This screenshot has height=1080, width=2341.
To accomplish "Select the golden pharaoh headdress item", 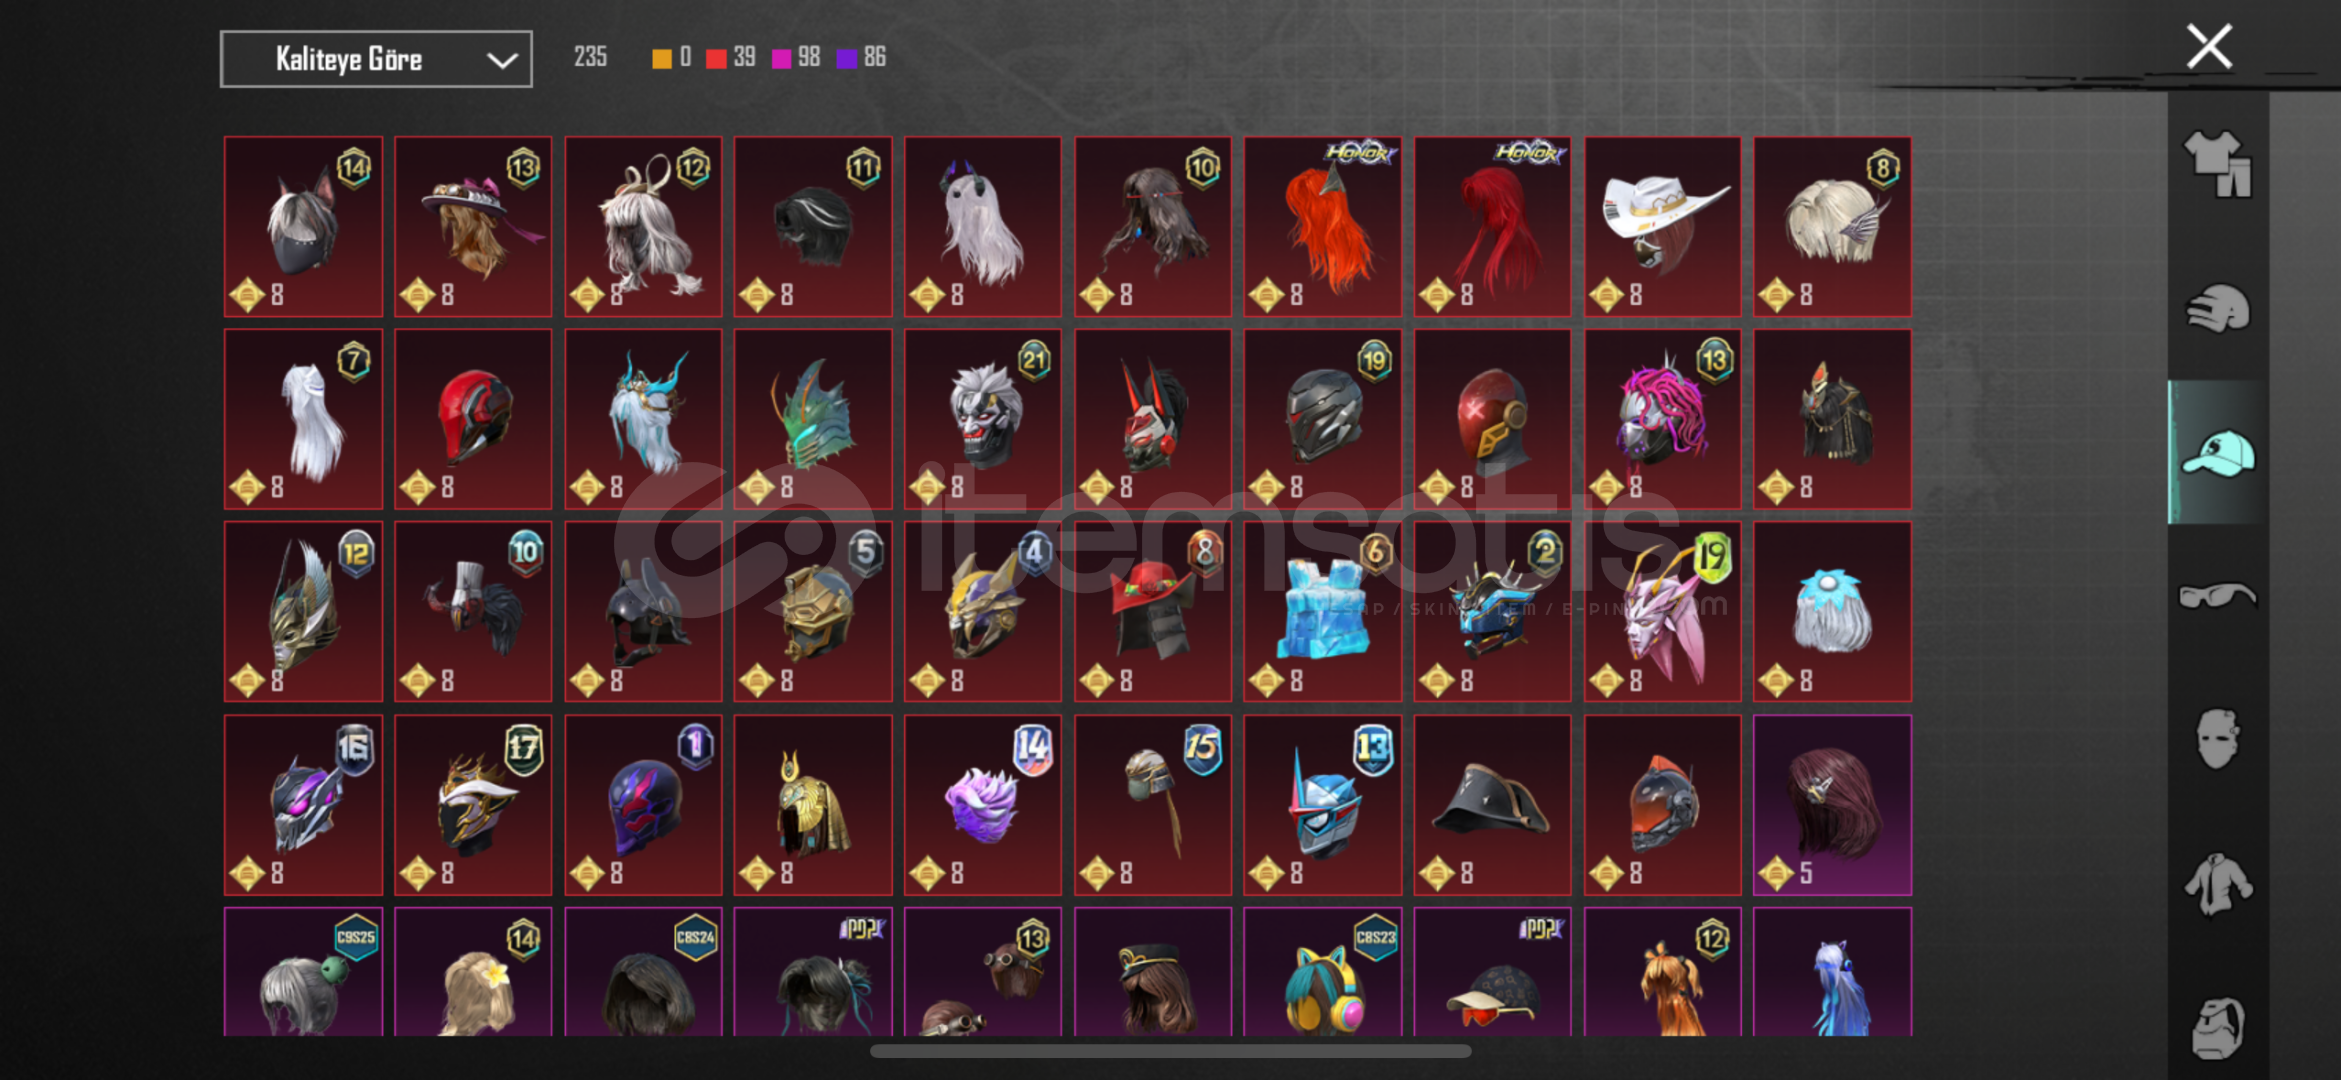I will [x=813, y=804].
